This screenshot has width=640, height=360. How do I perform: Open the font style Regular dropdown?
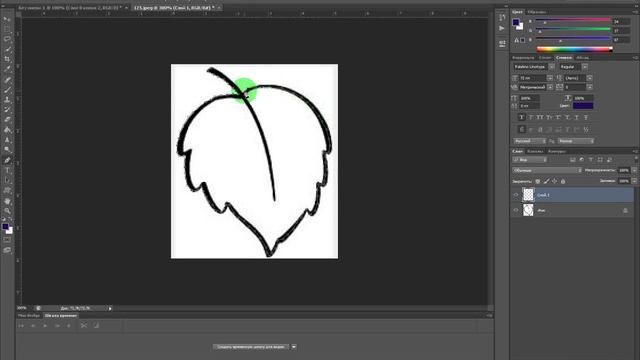[x=585, y=67]
